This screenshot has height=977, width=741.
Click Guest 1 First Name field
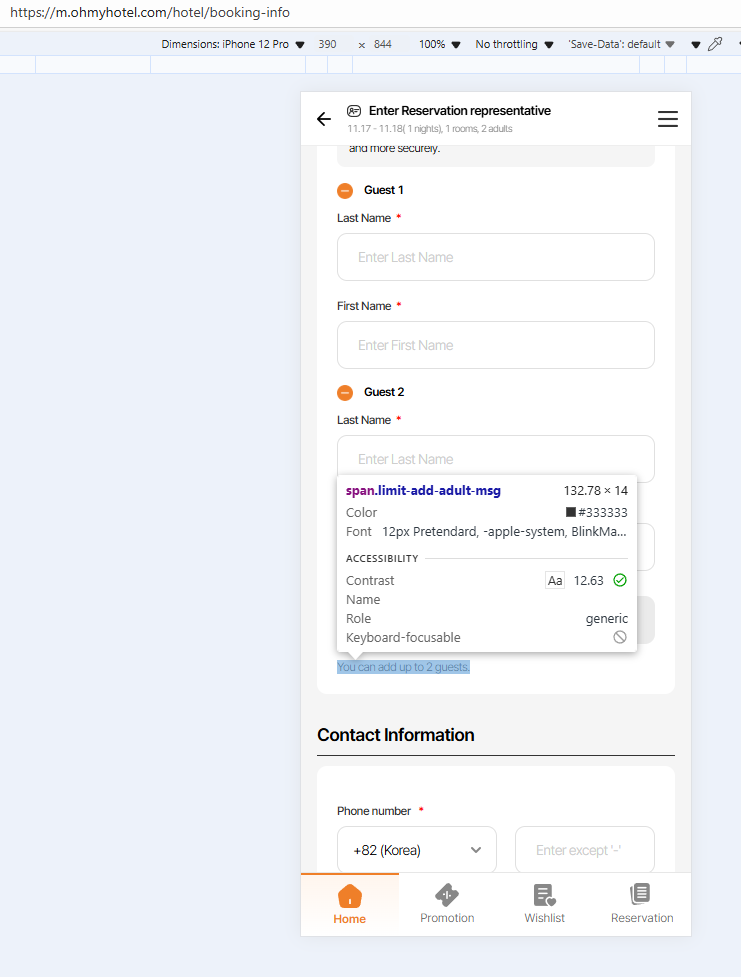496,345
